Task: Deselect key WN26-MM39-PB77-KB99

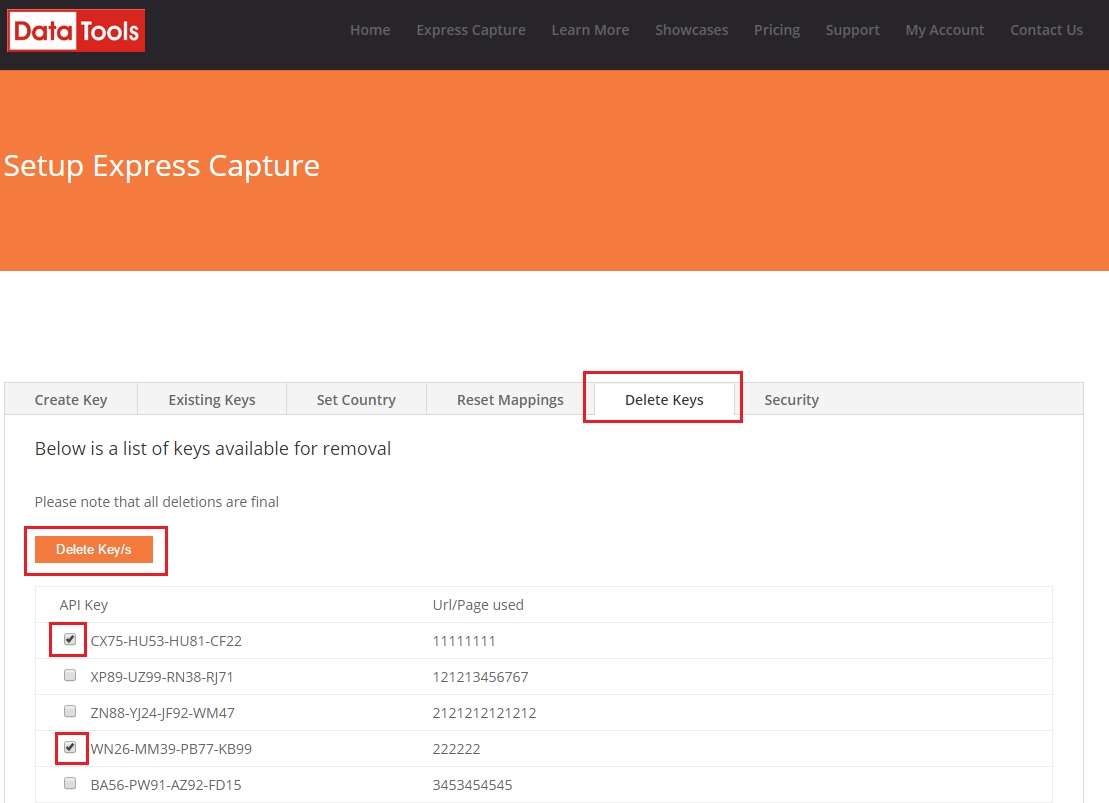Action: click(x=70, y=747)
